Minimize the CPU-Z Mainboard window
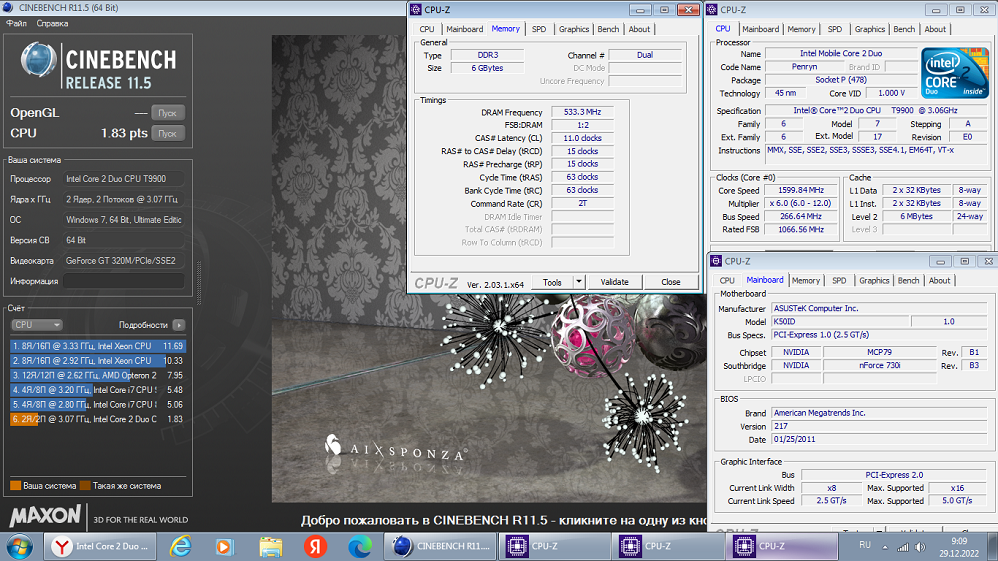 click(940, 261)
